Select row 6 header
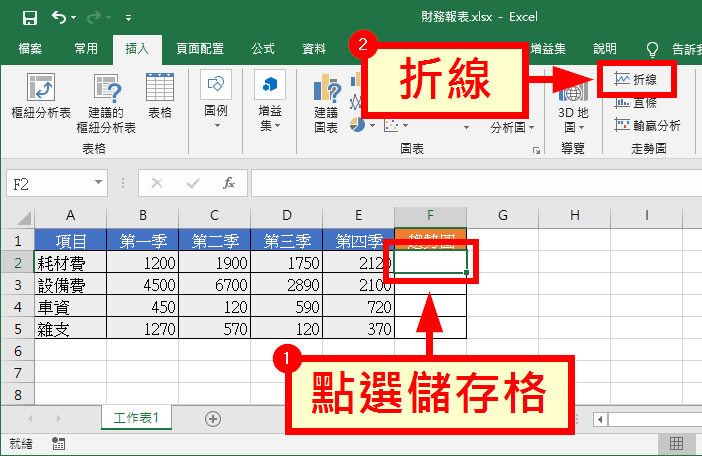Viewport: 702px width, 456px height. tap(17, 351)
